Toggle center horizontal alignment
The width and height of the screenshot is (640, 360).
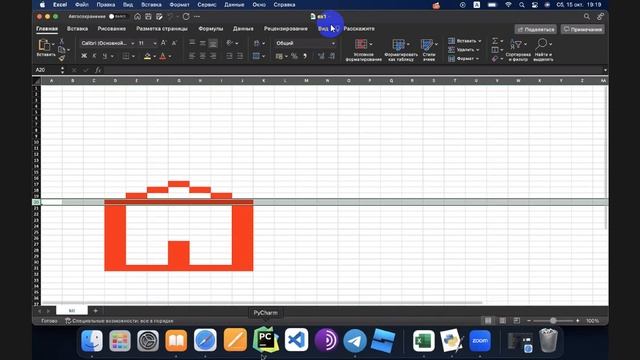[202, 56]
